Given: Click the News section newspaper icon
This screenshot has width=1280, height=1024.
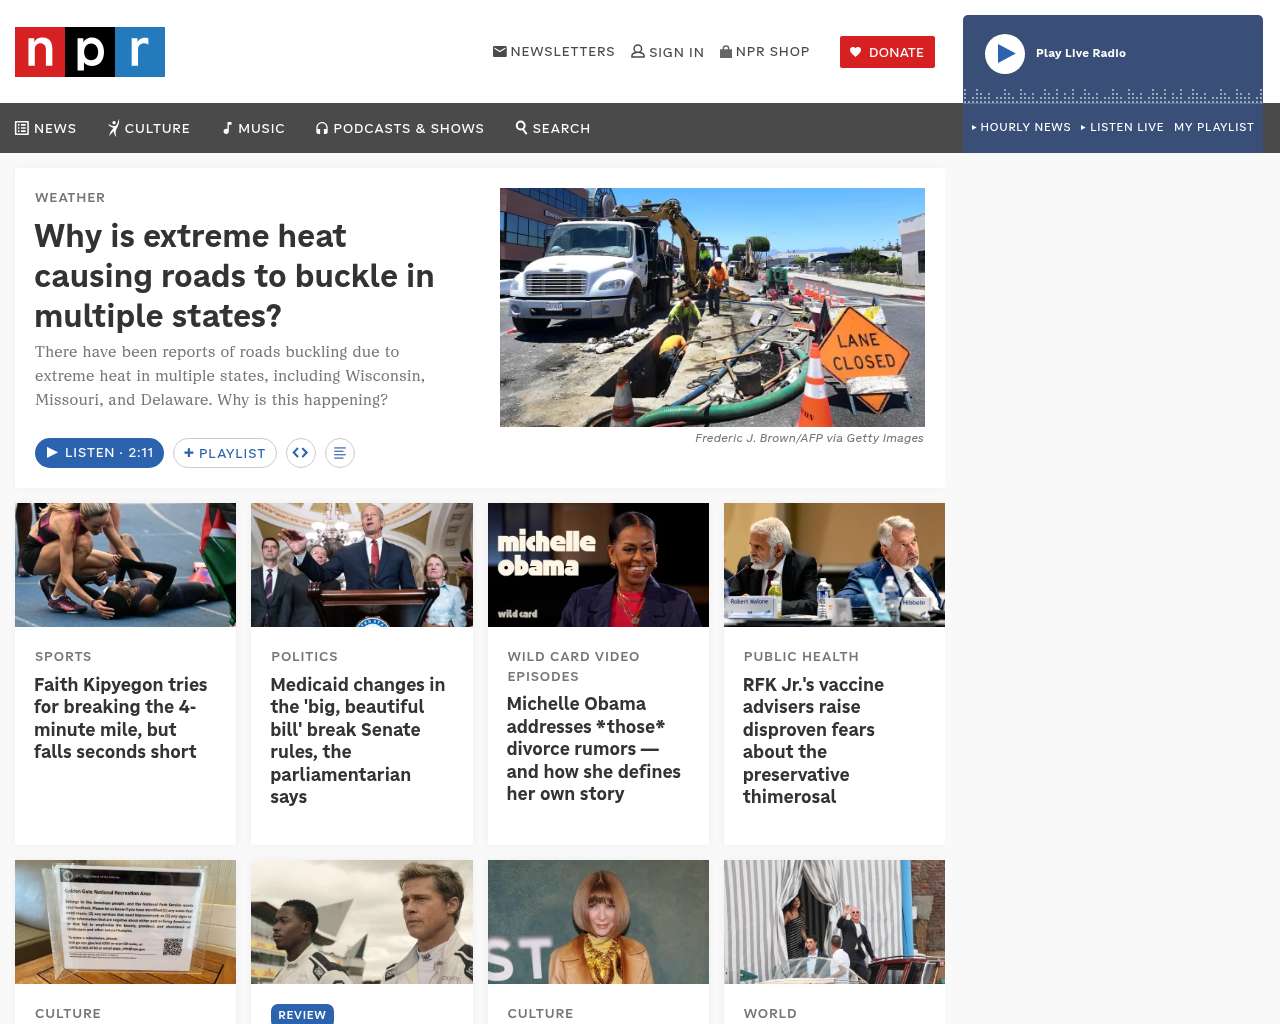Looking at the screenshot, I should 22,128.
